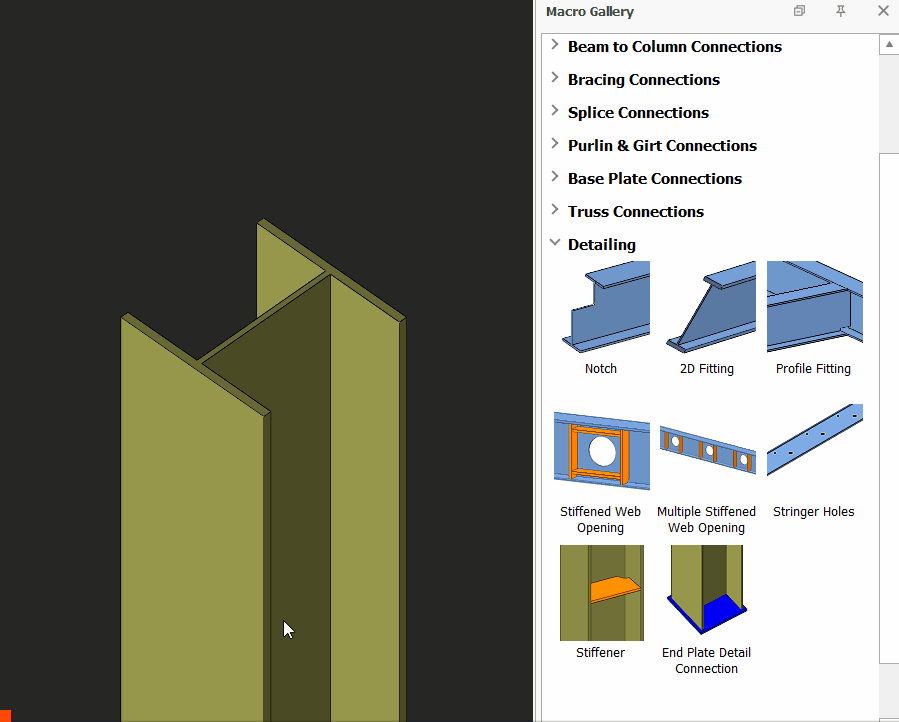Open Purlin & Girt Connections section
The image size is (899, 722).
point(661,146)
